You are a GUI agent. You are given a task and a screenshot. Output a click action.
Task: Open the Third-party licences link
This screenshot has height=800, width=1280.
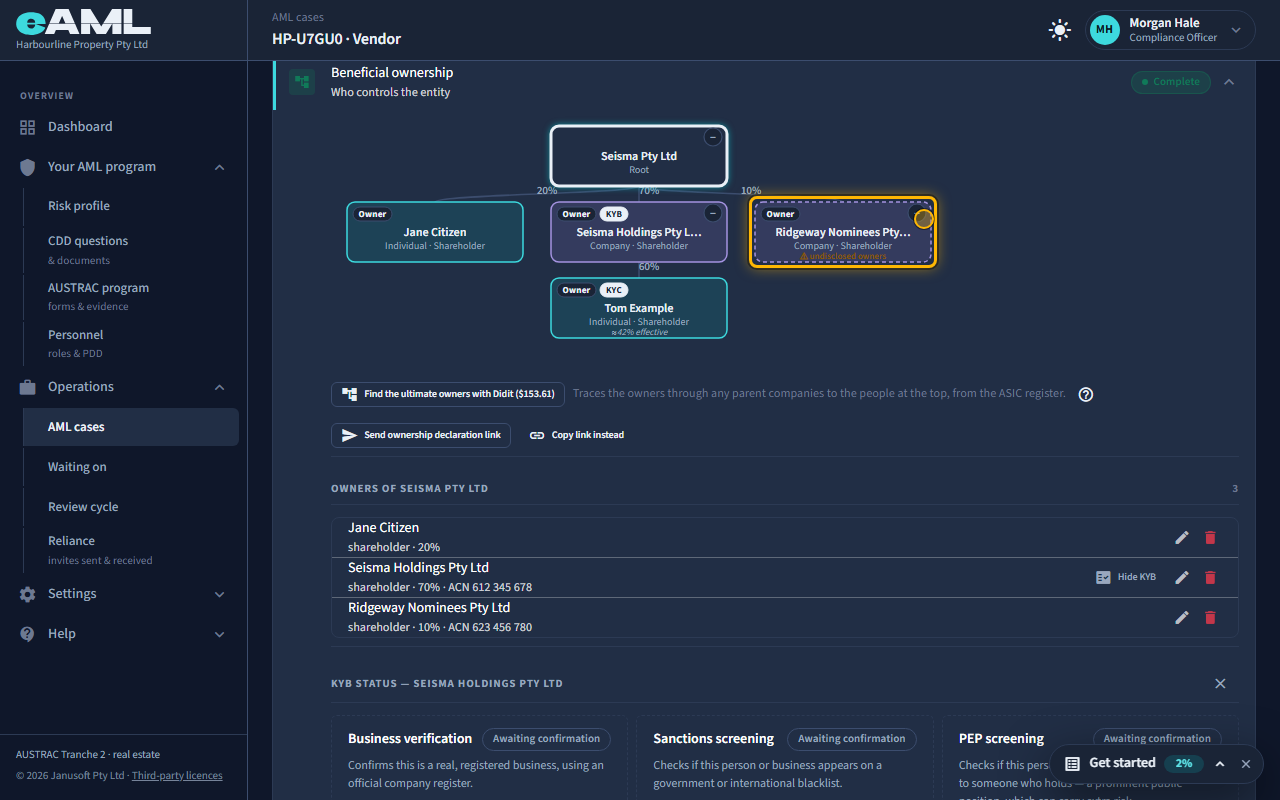coord(177,775)
